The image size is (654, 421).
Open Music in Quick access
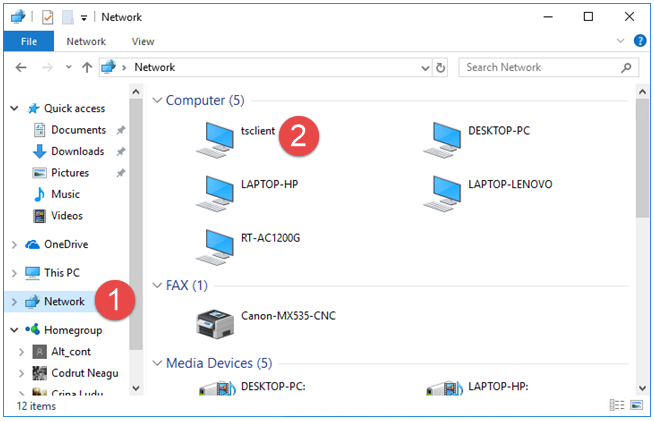65,194
